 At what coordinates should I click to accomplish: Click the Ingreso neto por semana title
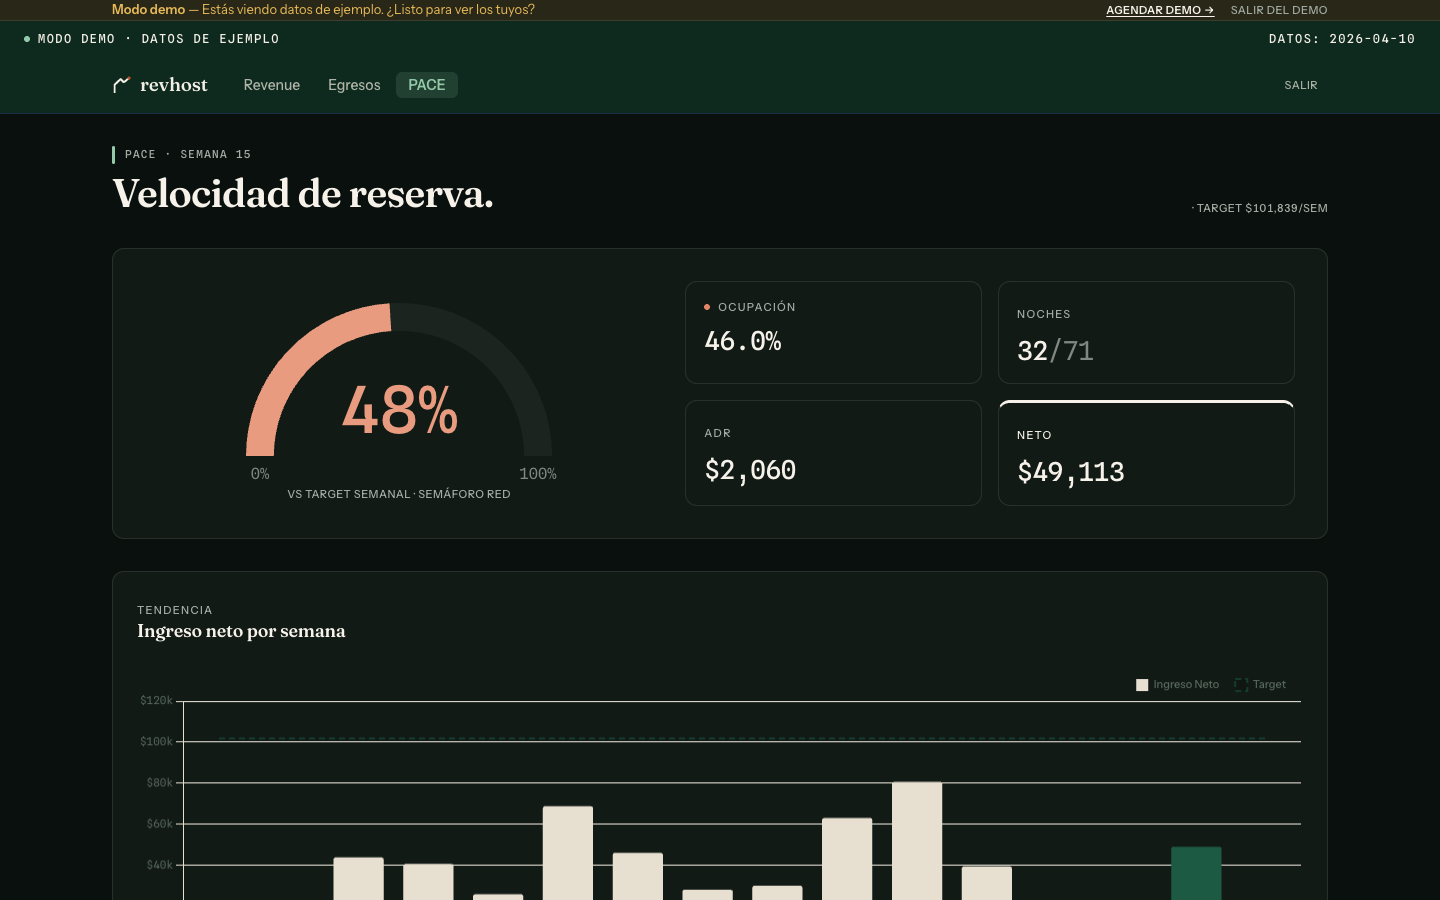click(241, 631)
